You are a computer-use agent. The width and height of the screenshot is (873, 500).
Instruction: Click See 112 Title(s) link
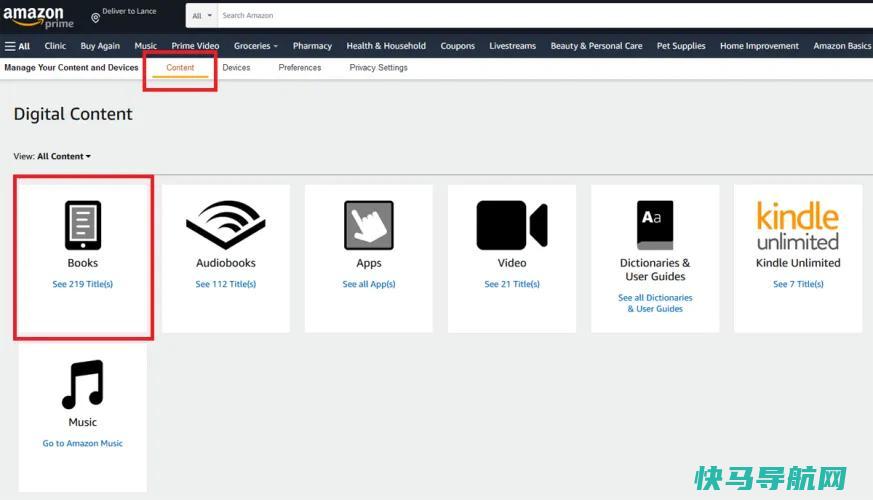click(225, 284)
